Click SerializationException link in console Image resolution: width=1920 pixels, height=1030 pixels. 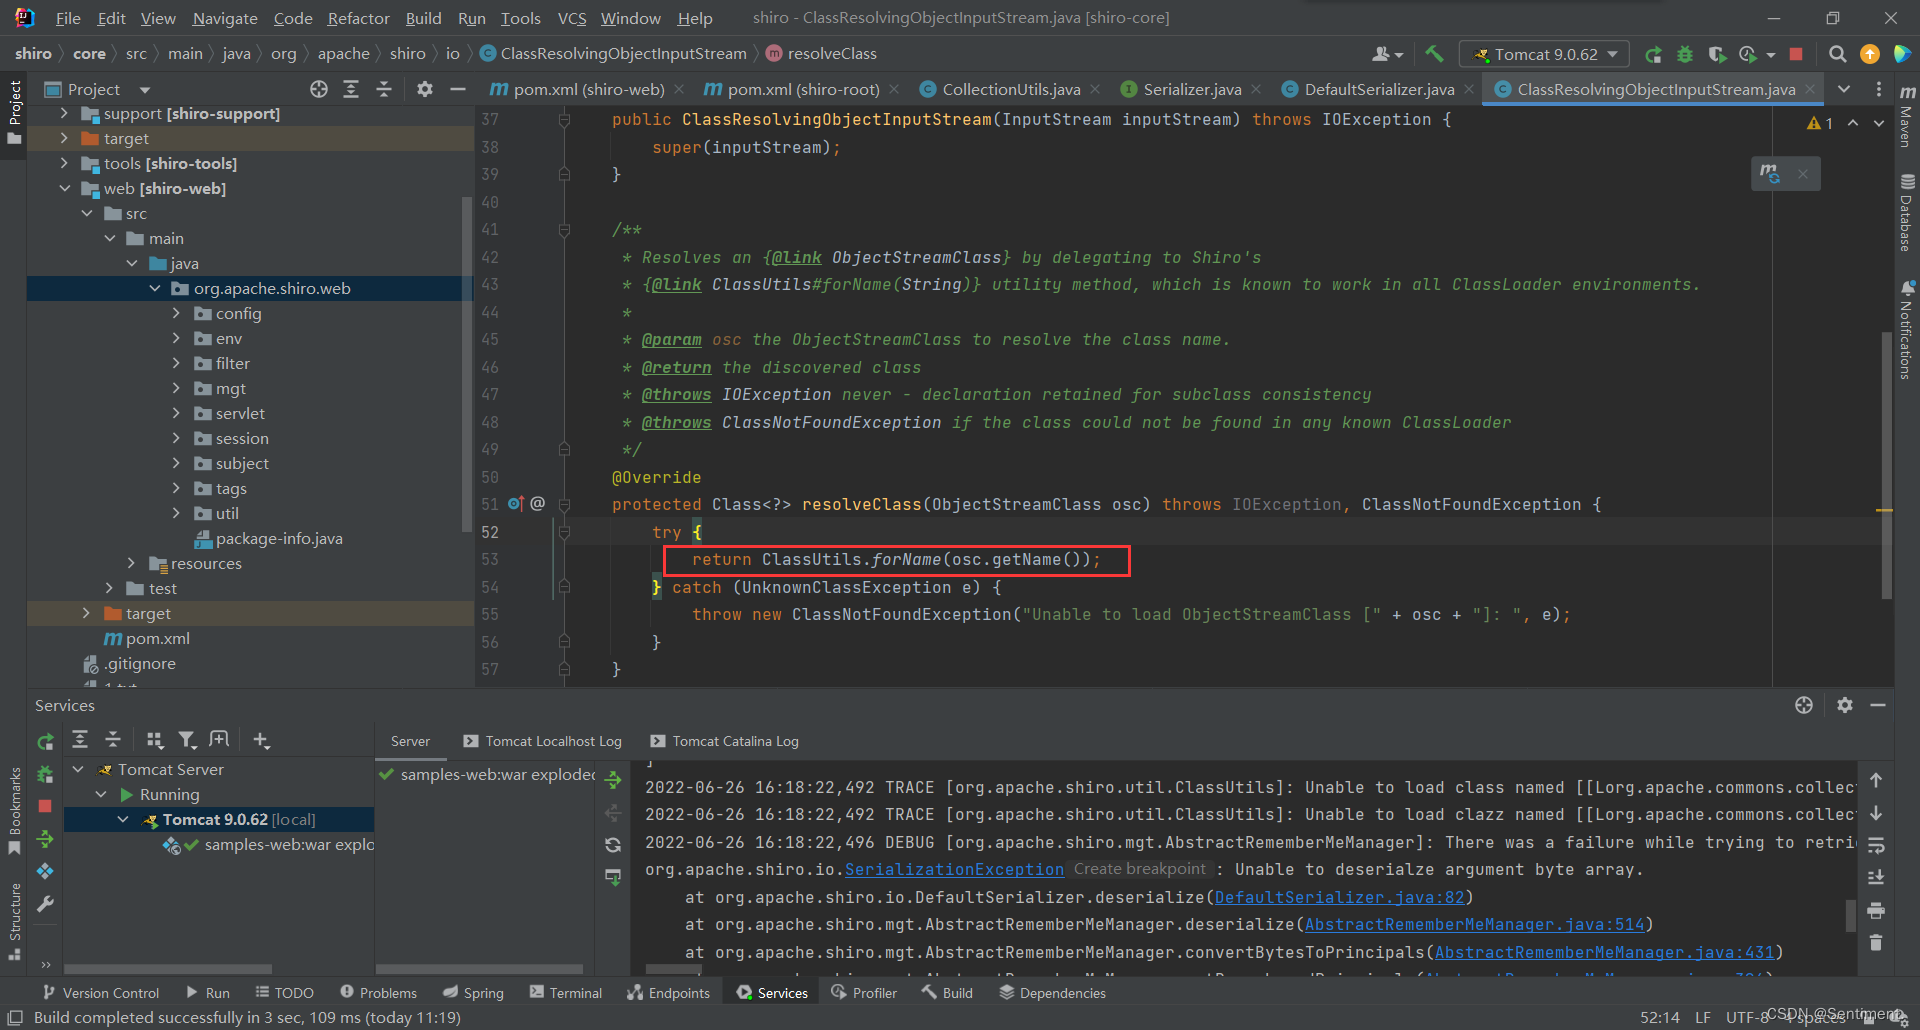point(954,869)
